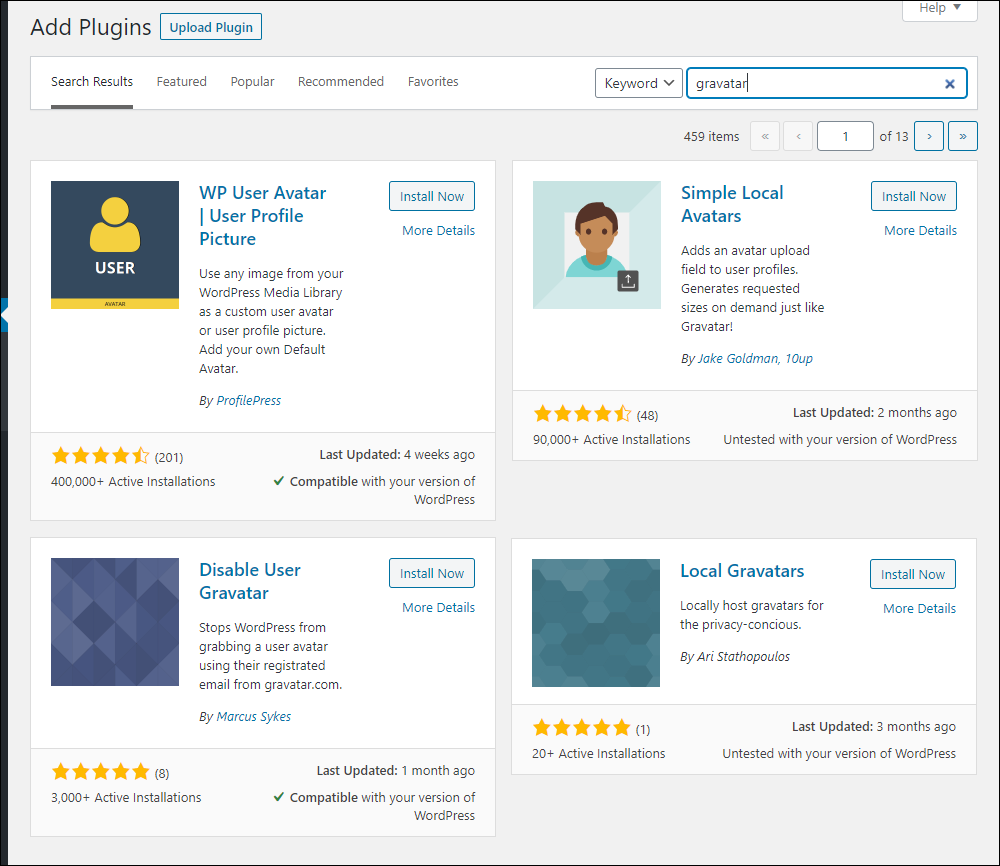View More Details for Disable User Gravatar
This screenshot has width=1000, height=866.
coord(438,607)
